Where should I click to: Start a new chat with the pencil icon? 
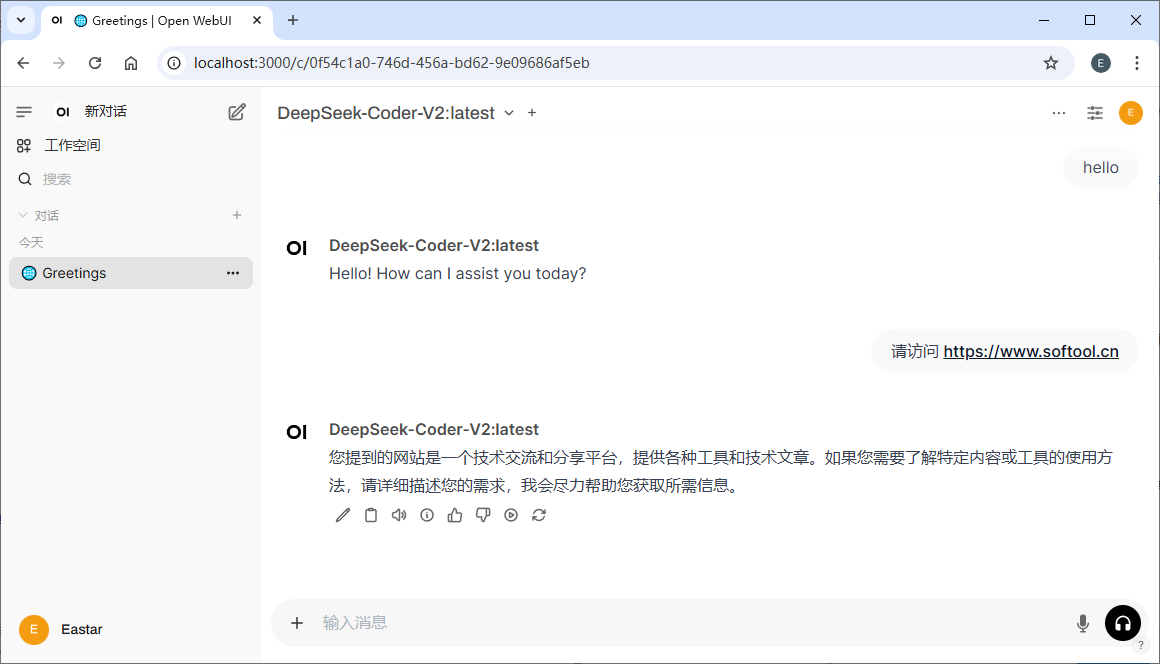coord(237,112)
